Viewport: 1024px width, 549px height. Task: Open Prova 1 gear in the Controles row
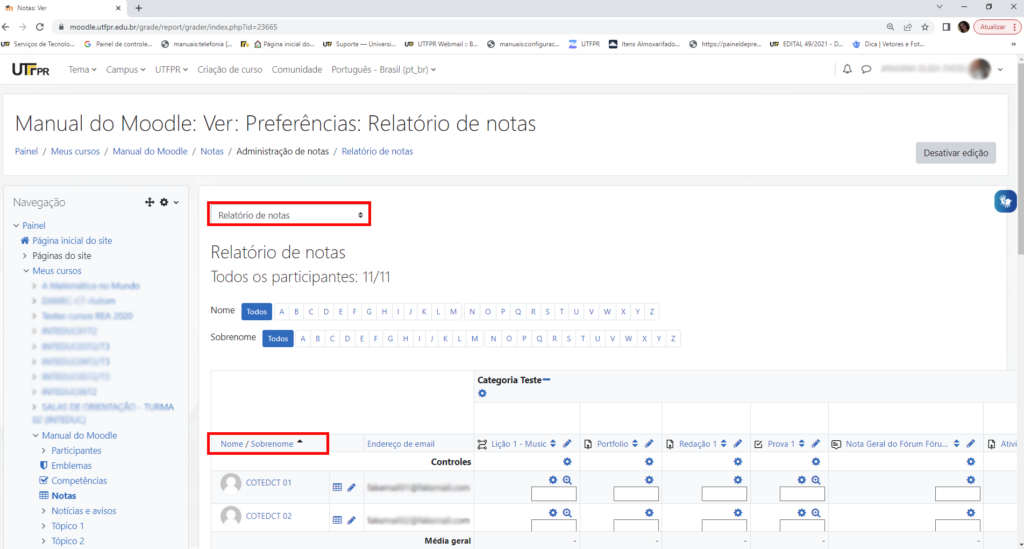point(816,462)
